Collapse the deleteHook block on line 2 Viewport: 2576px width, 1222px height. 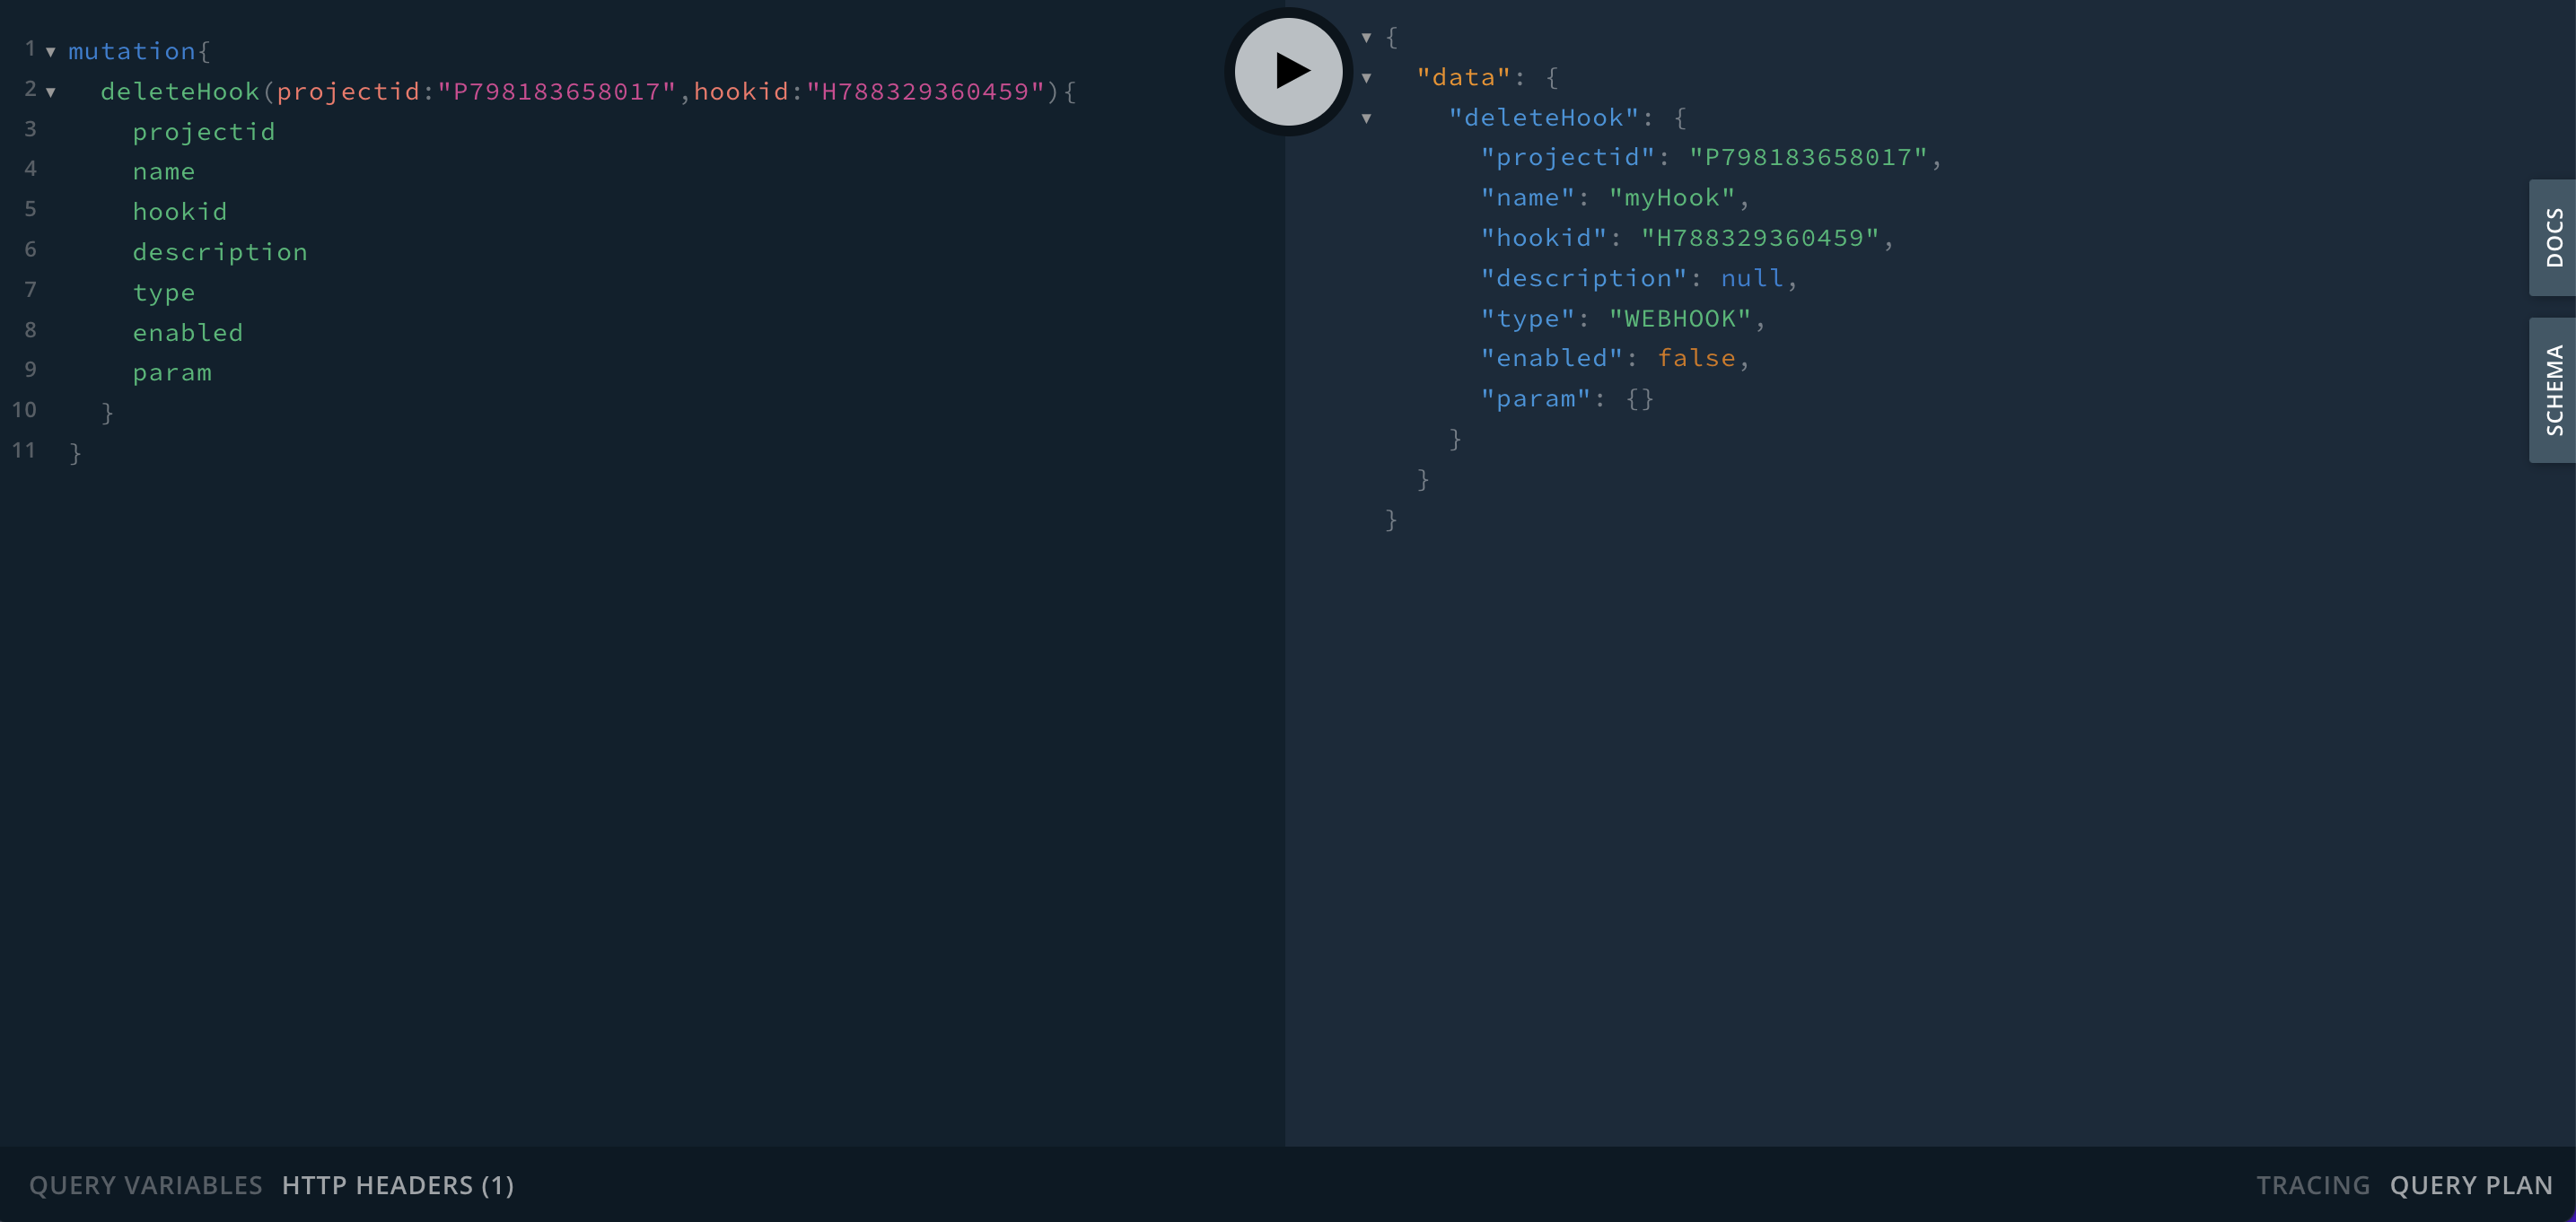point(50,92)
